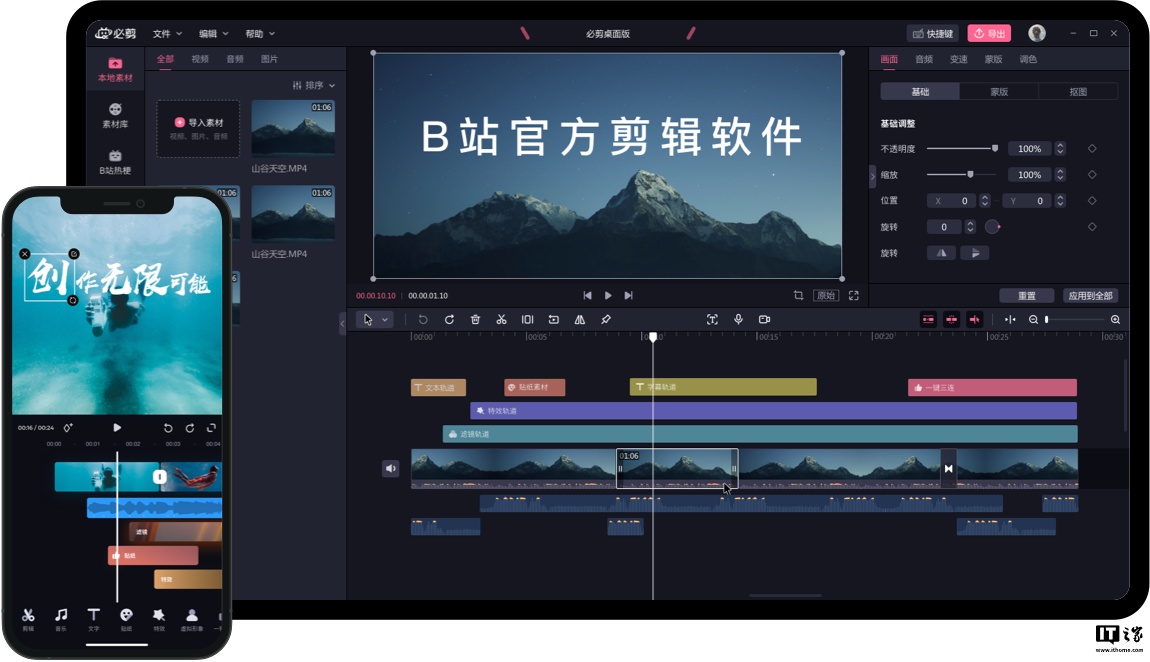
Task: Click the redo icon above the timeline
Action: click(x=449, y=319)
